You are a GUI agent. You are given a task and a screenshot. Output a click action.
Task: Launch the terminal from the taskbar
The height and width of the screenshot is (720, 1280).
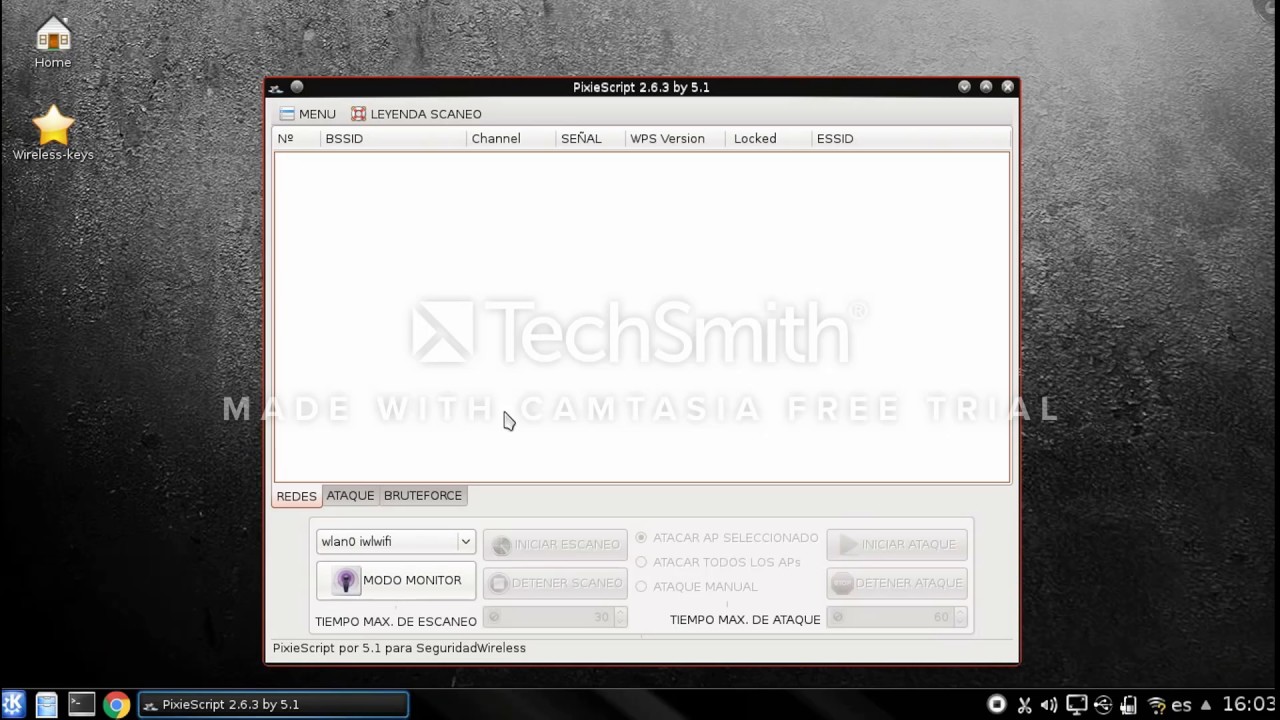pyautogui.click(x=81, y=705)
